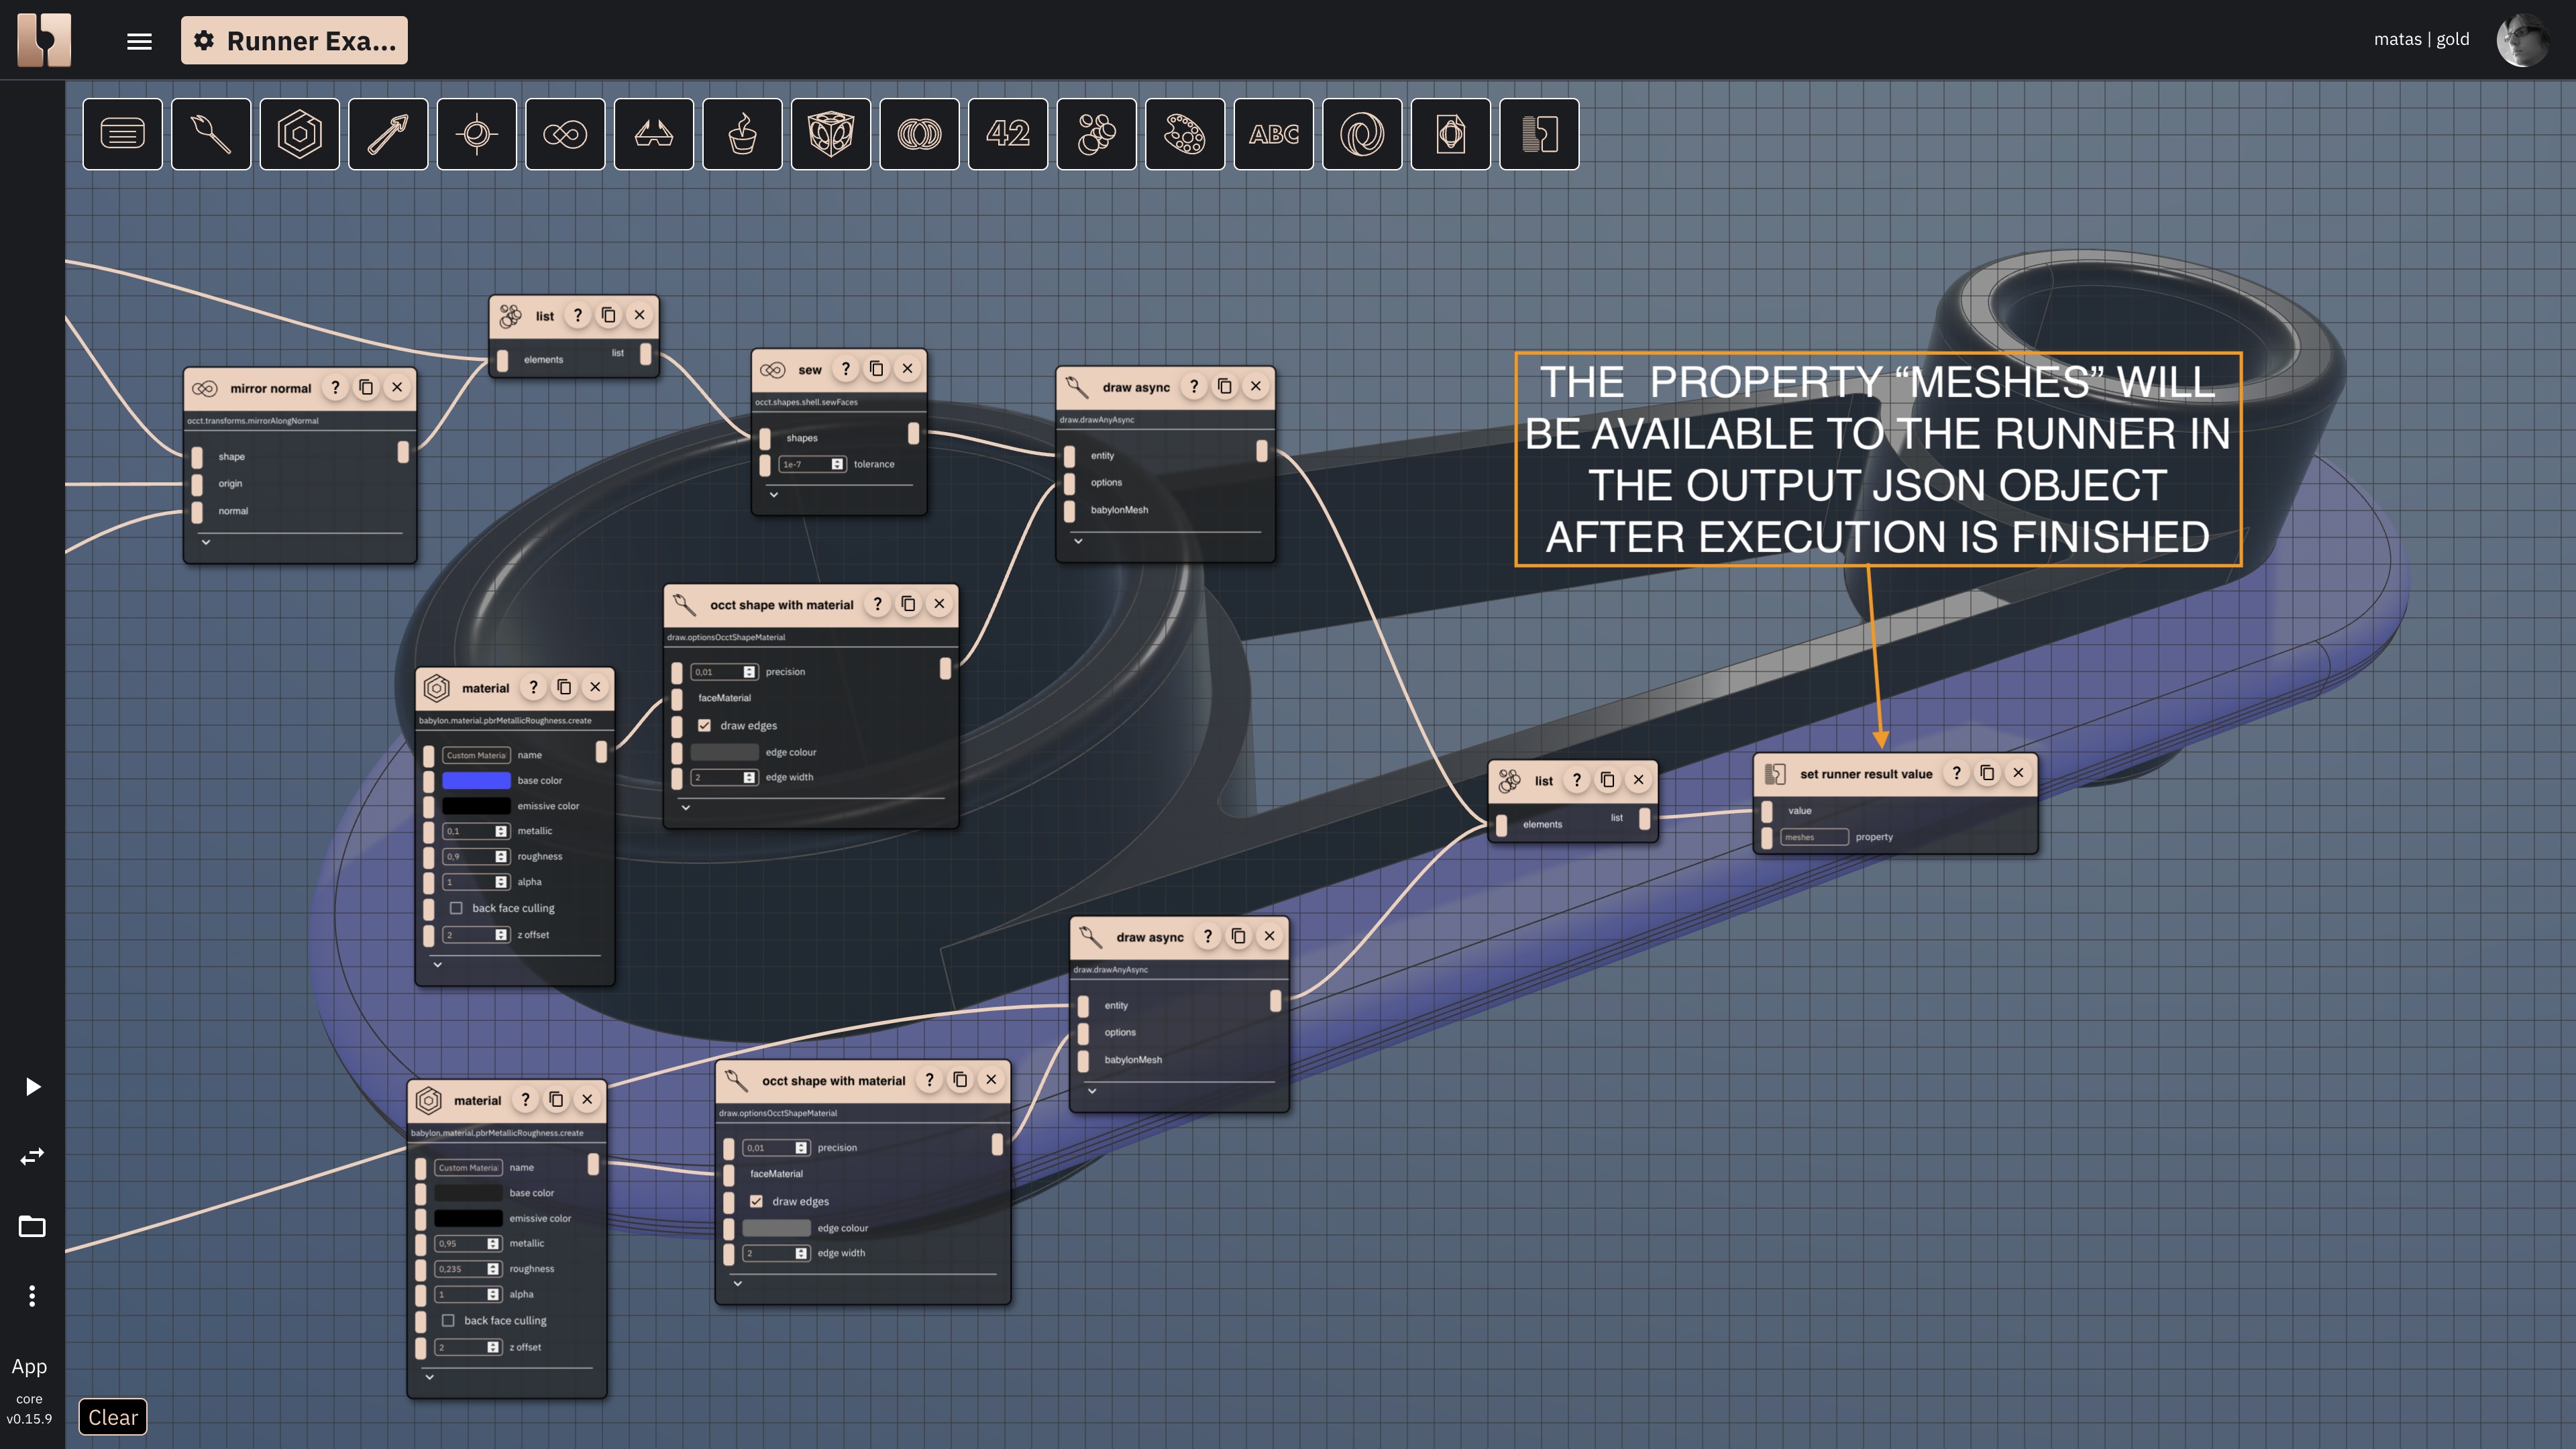This screenshot has height=1449, width=2576.
Task: Open help for set runner result value
Action: [x=1956, y=773]
